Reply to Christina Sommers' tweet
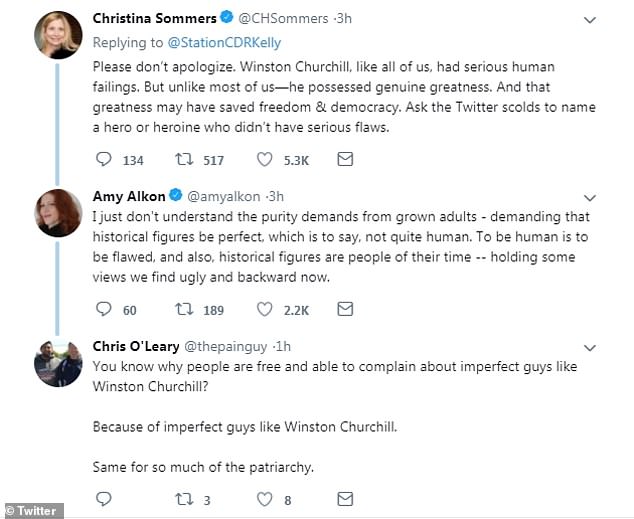 pos(103,159)
